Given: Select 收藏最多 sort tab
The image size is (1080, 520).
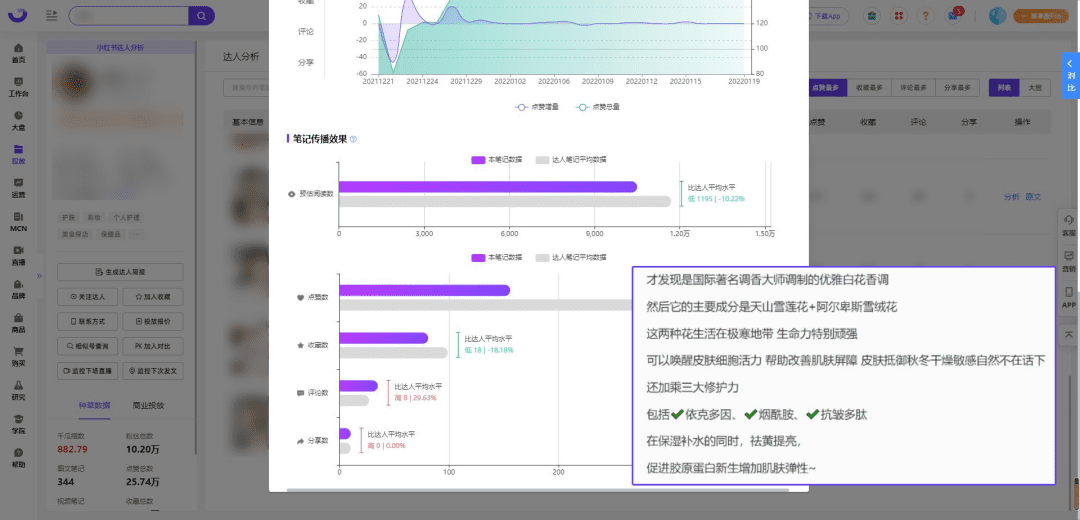Looking at the screenshot, I should tap(867, 88).
